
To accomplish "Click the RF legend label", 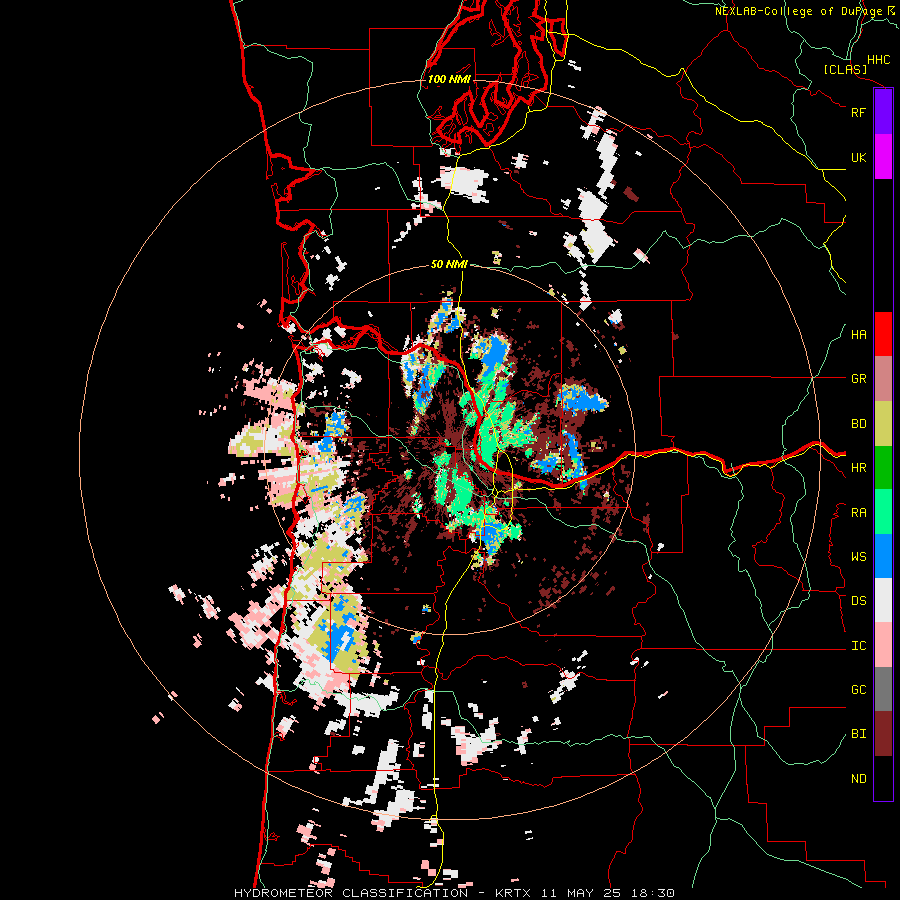I will [858, 112].
